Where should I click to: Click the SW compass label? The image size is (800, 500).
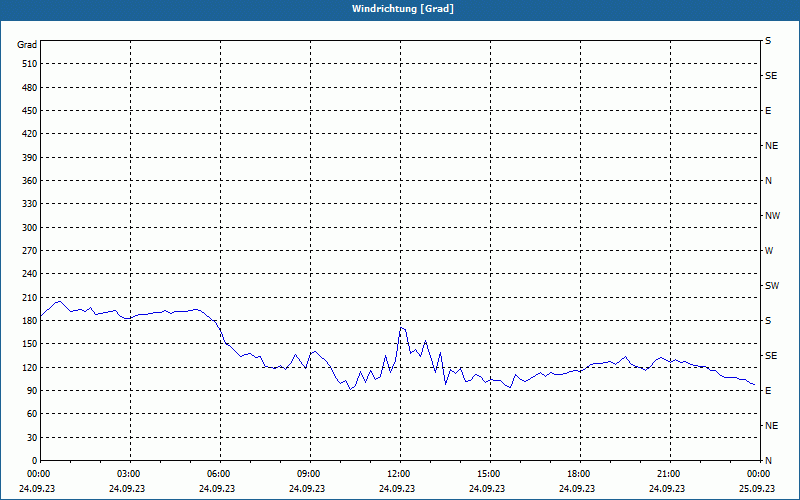pyautogui.click(x=772, y=286)
